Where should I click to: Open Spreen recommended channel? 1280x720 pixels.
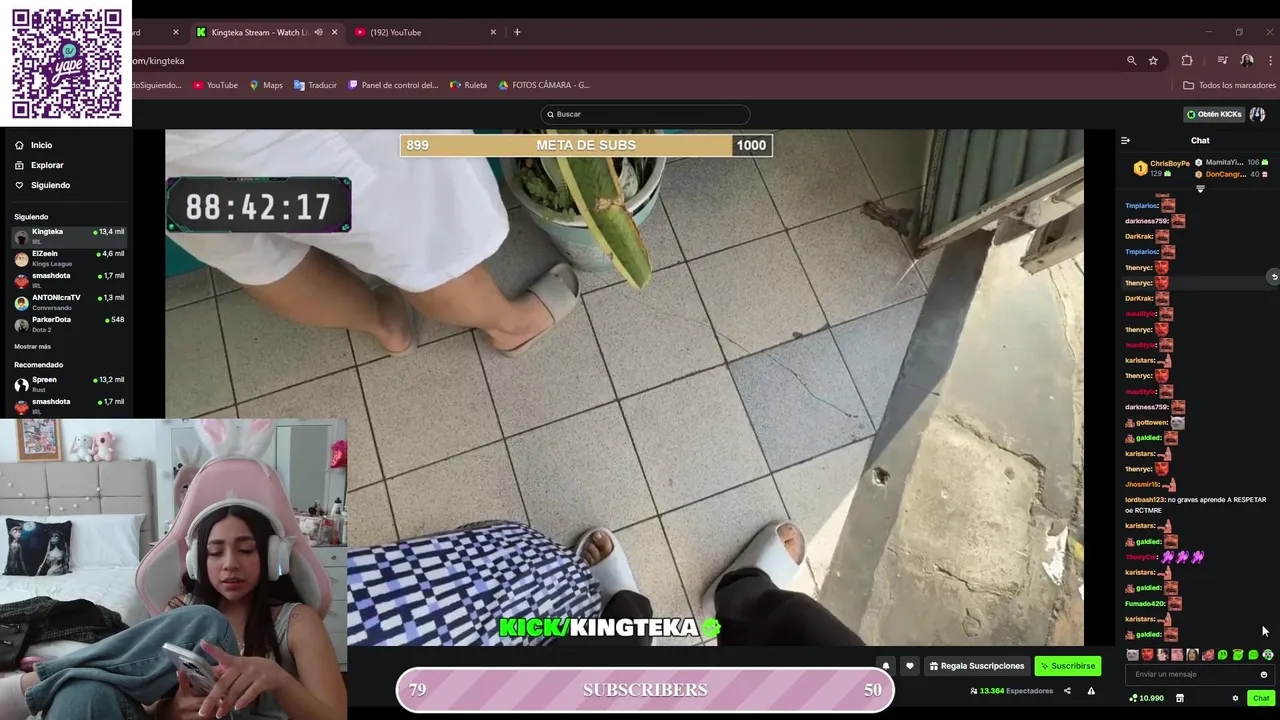coord(68,384)
